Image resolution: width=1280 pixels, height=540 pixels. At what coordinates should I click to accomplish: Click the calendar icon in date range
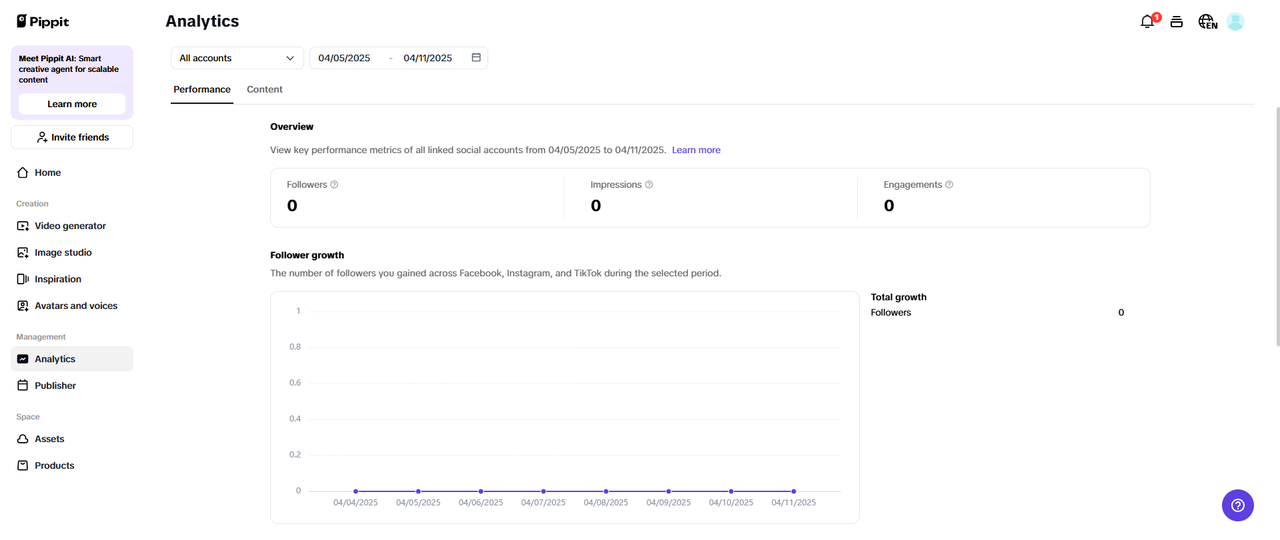coord(476,58)
